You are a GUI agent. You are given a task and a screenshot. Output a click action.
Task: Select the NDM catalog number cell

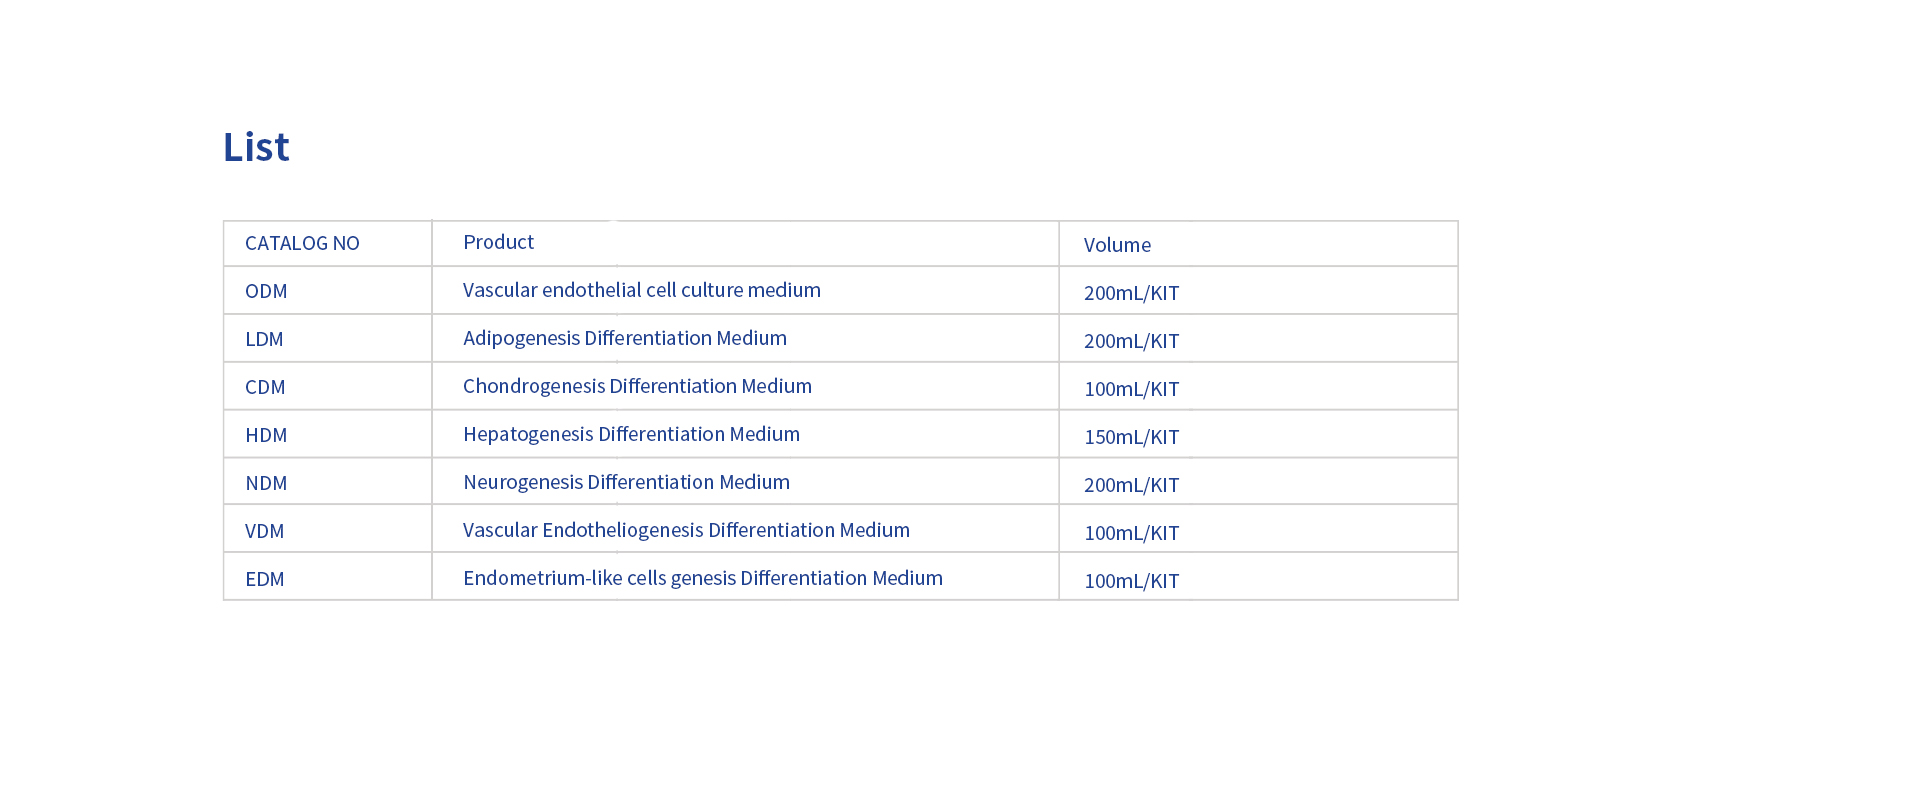click(266, 483)
